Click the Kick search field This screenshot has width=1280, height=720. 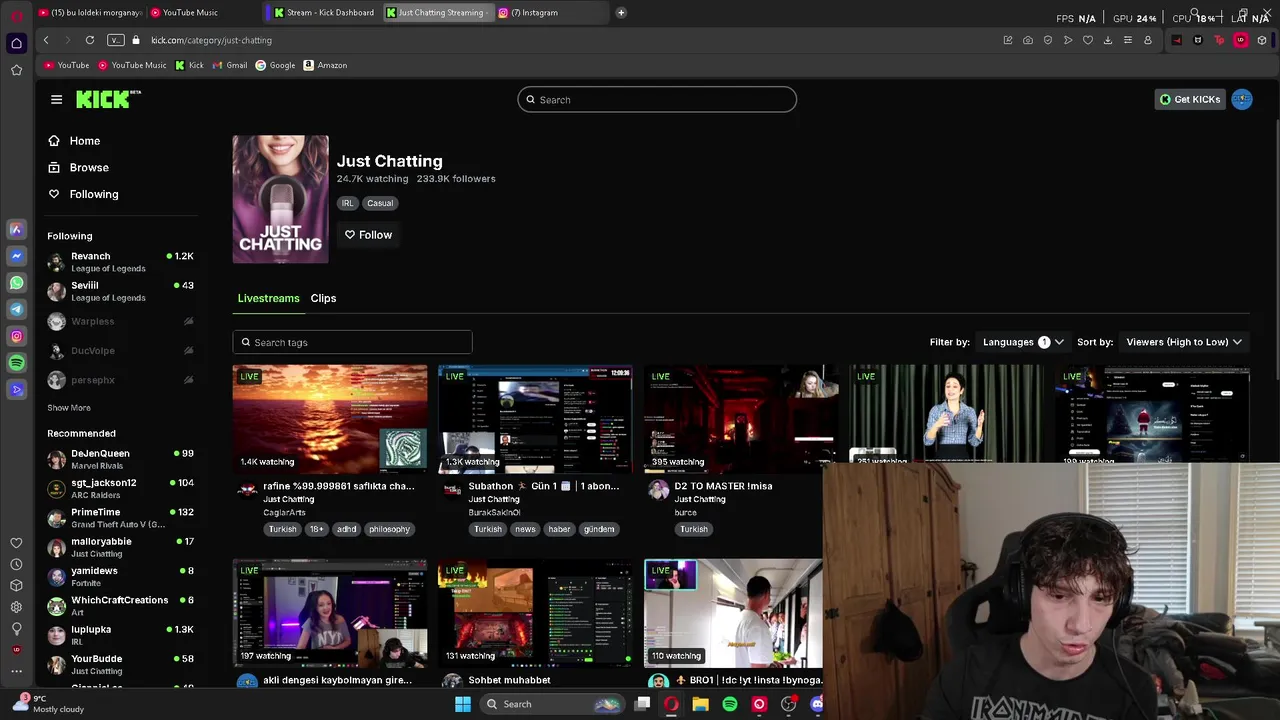(x=657, y=100)
